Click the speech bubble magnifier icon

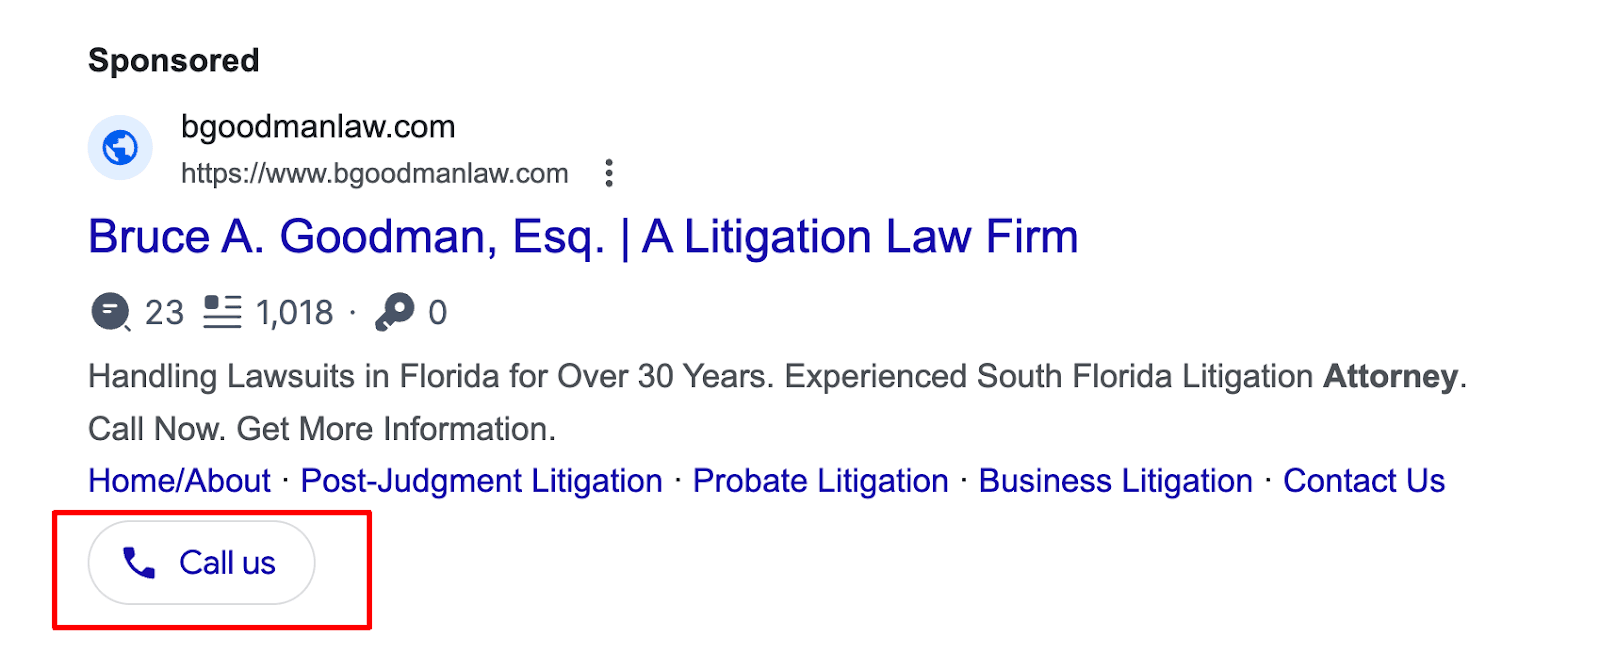click(x=110, y=312)
